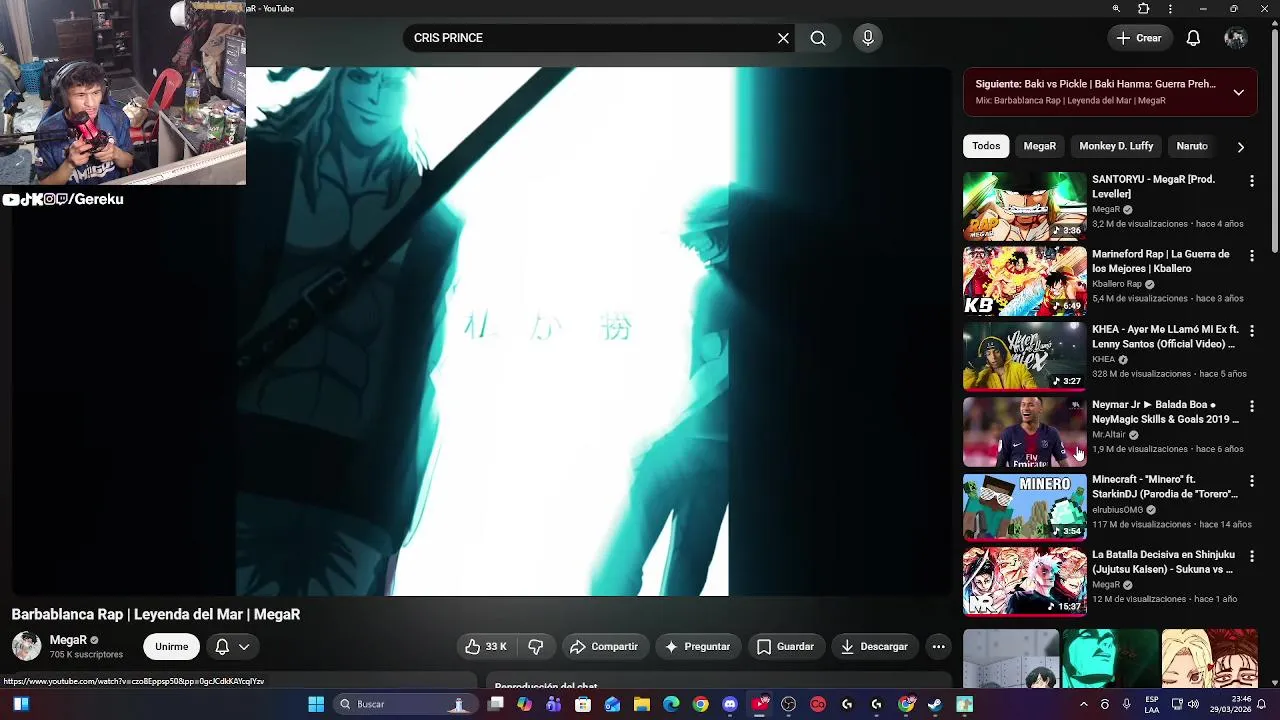This screenshot has width=1280, height=720.
Task: Open Discord from the taskbar
Action: [730, 704]
